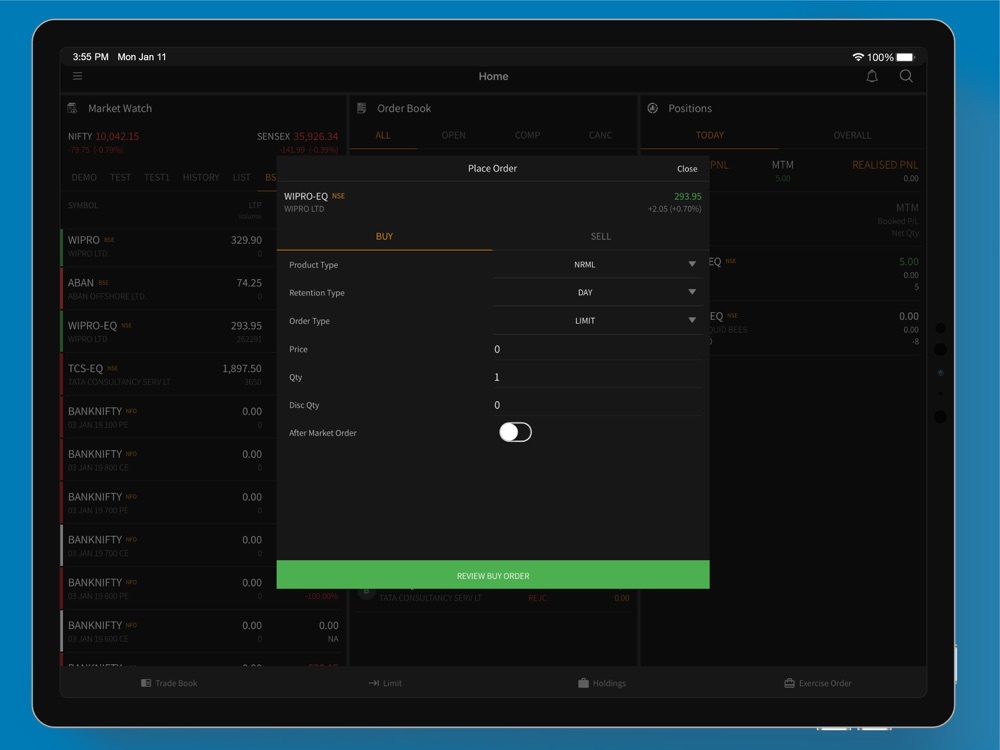The width and height of the screenshot is (1000, 750).
Task: Open Trade Book from bottom bar
Action: [169, 683]
